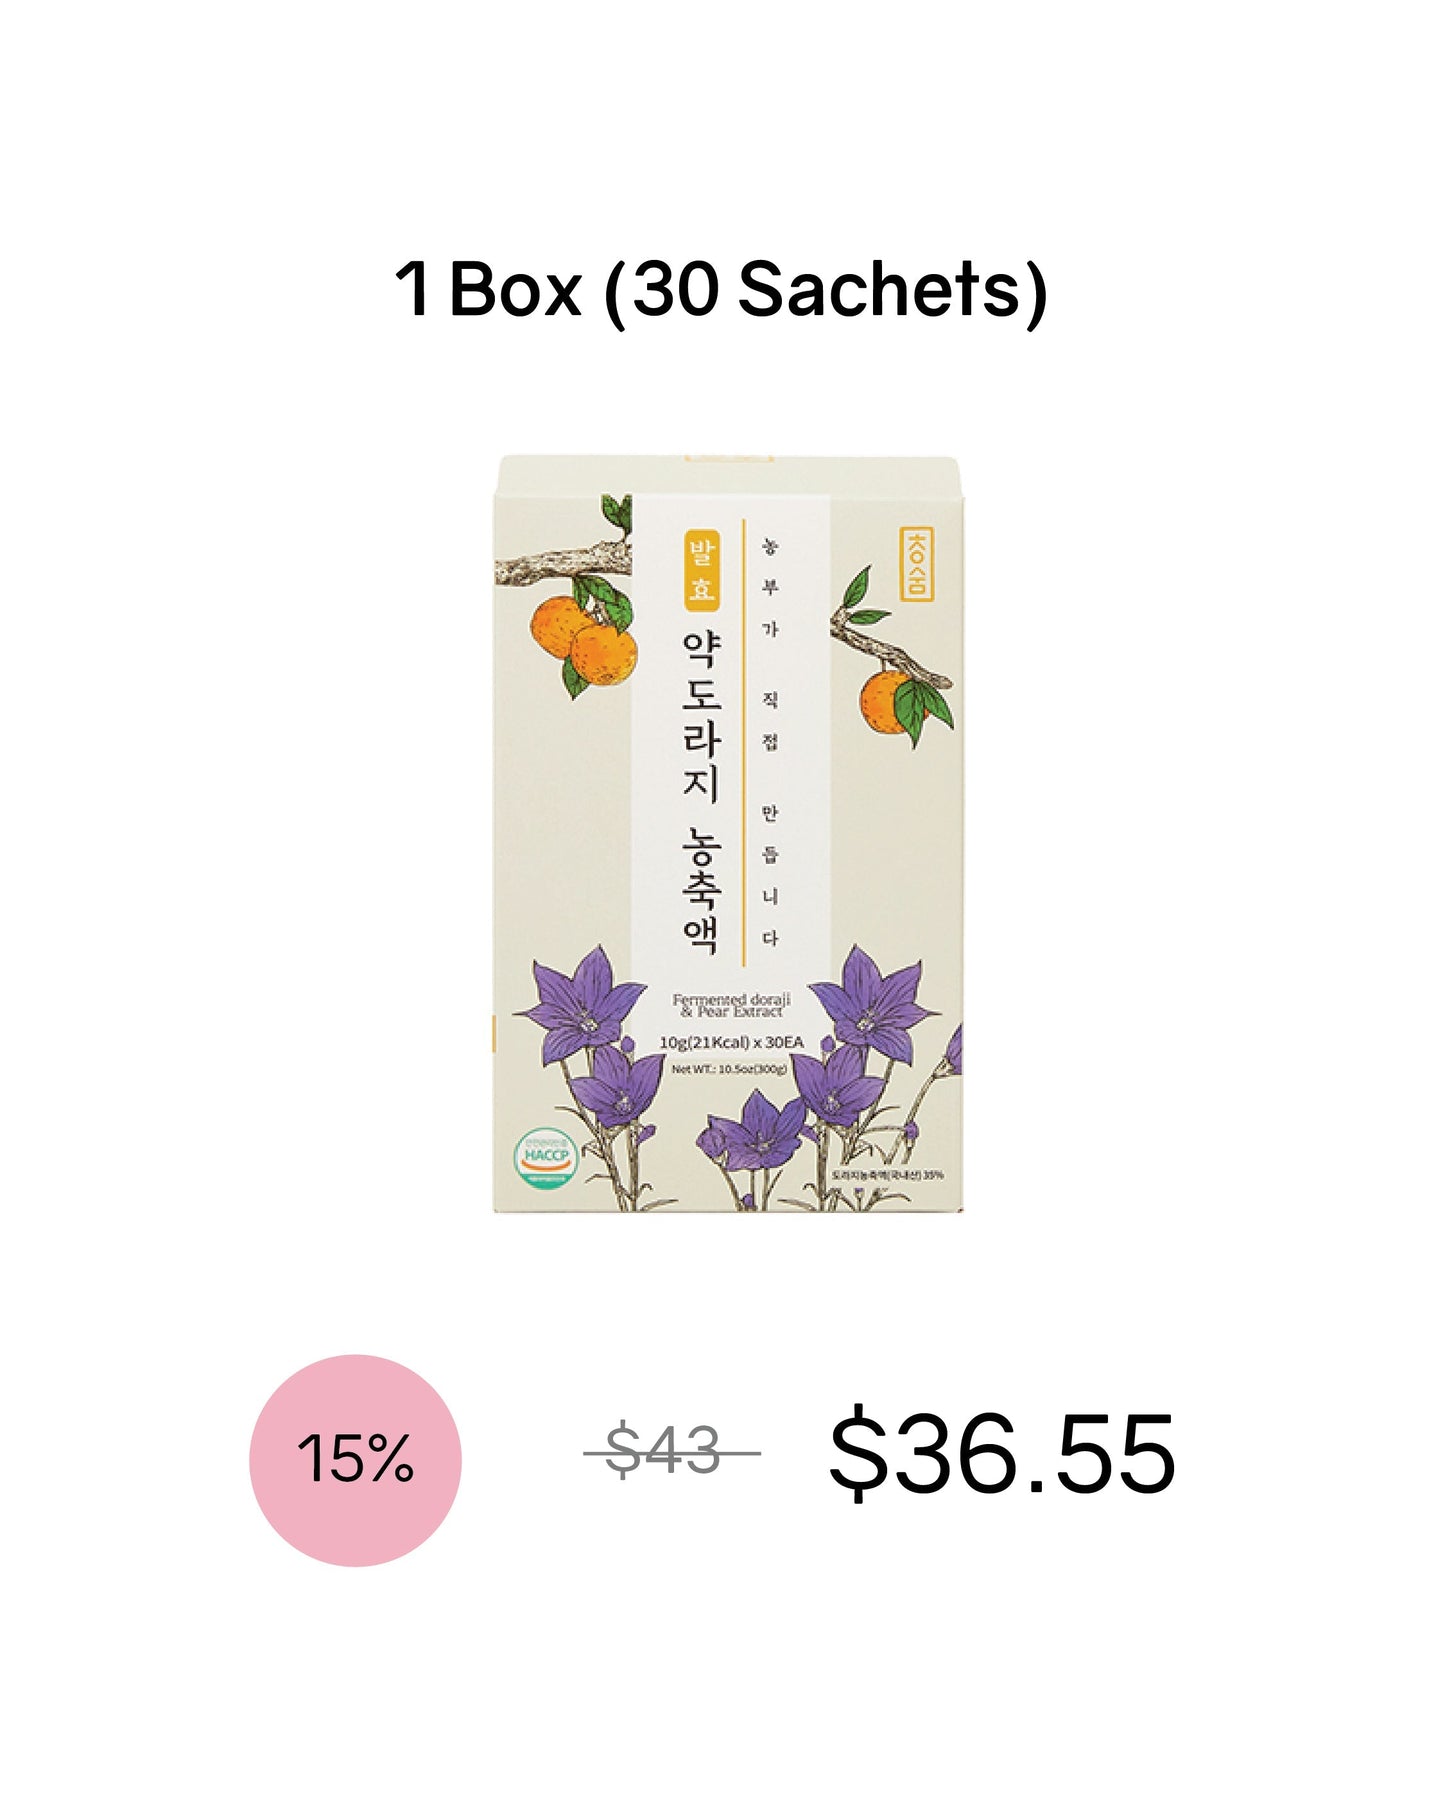Select the "1 Box (30 Sachets)" heading
Viewport: 1445px width, 1806px height.
pyautogui.click(x=721, y=290)
